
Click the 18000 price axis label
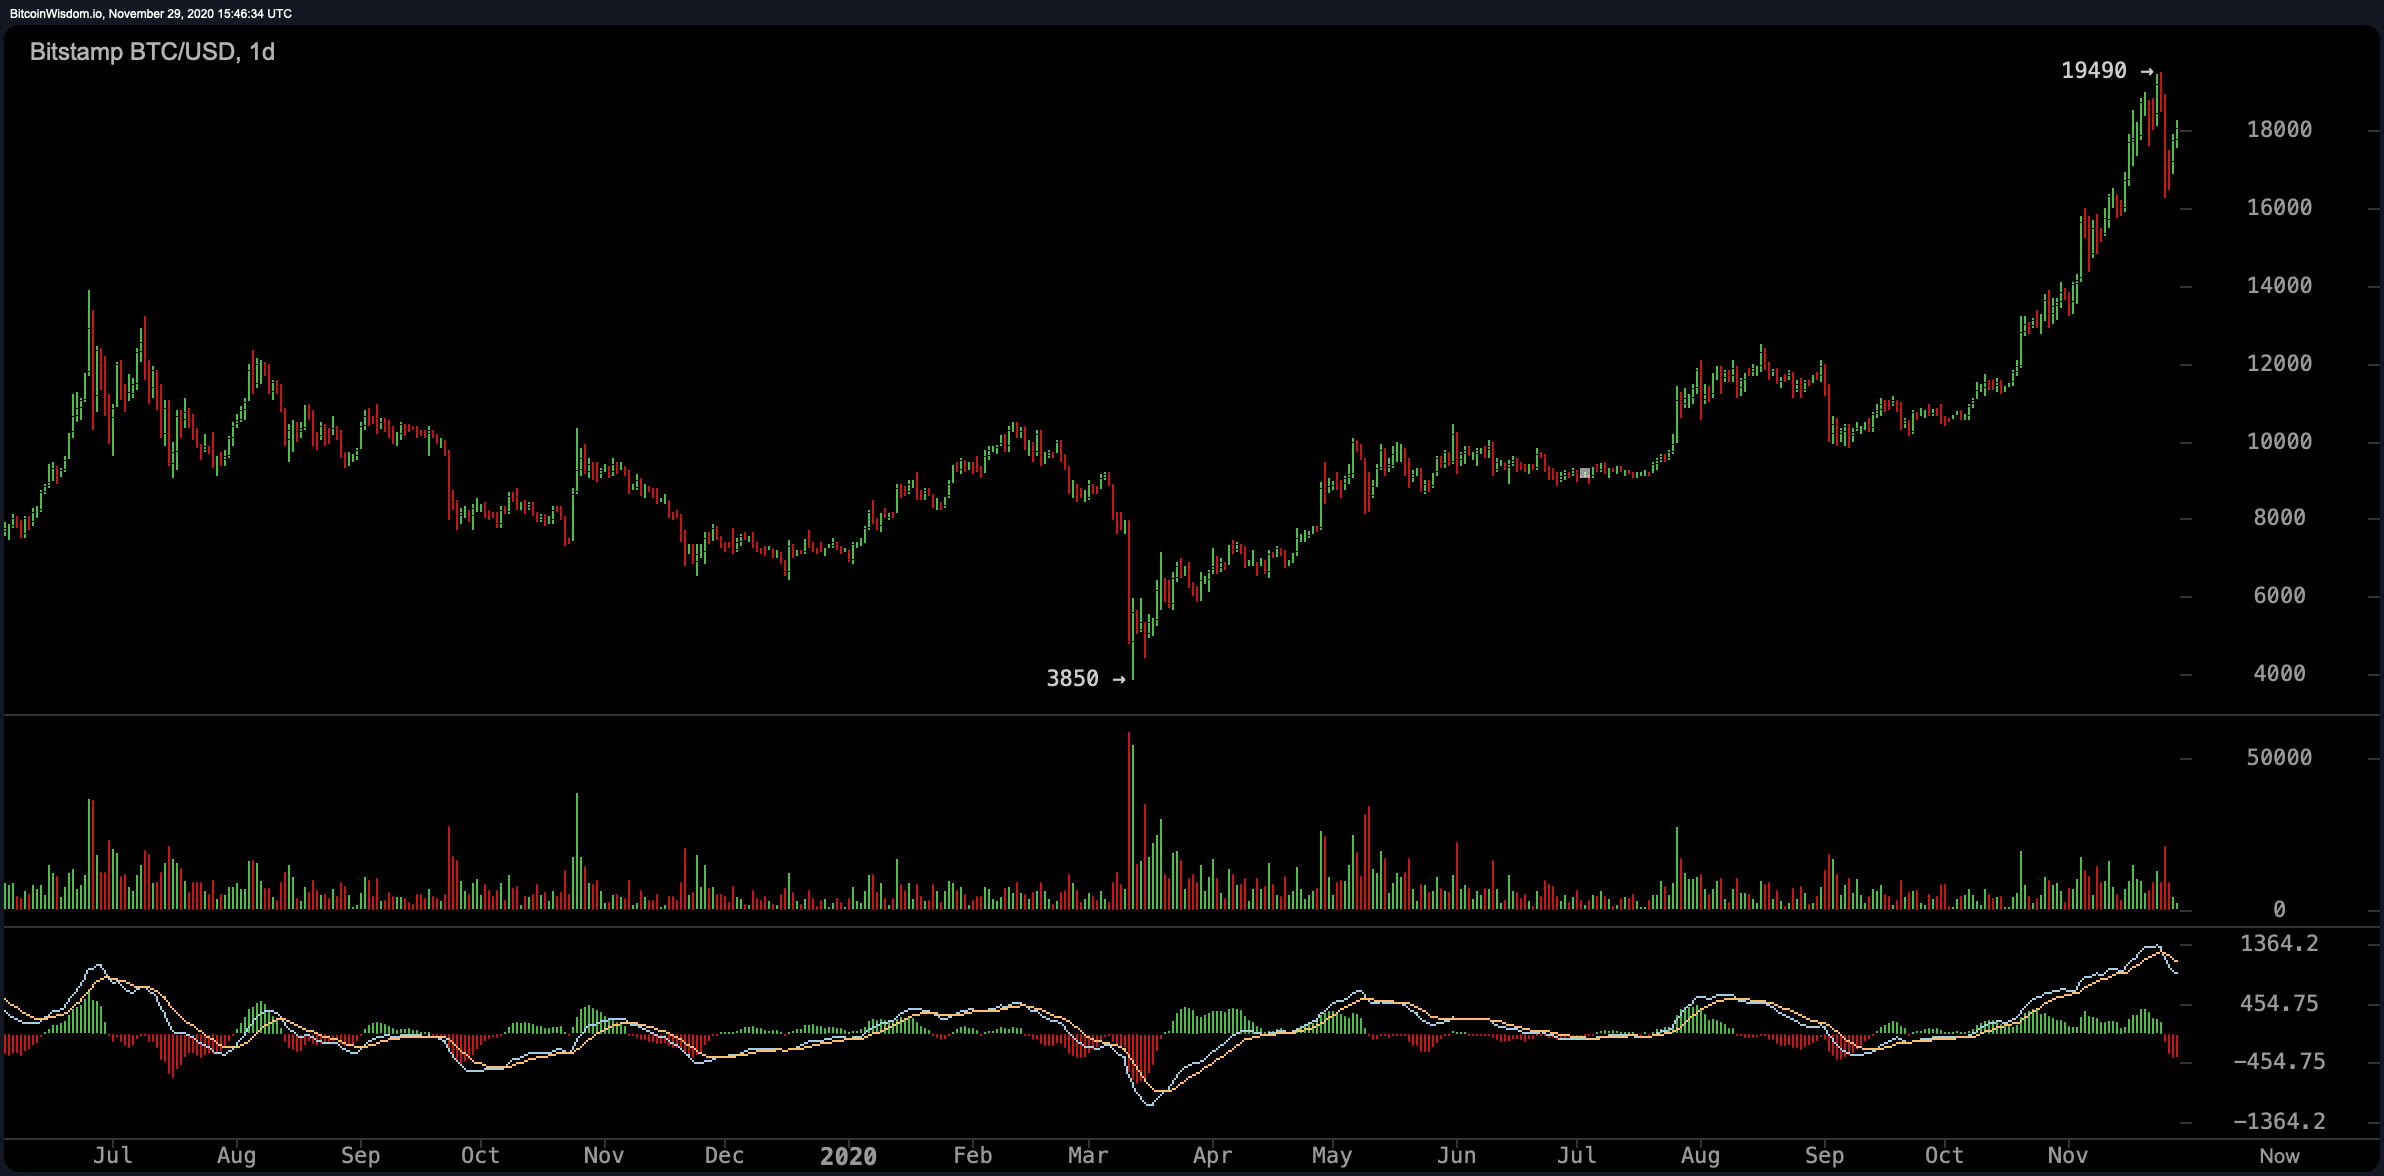tap(2279, 130)
